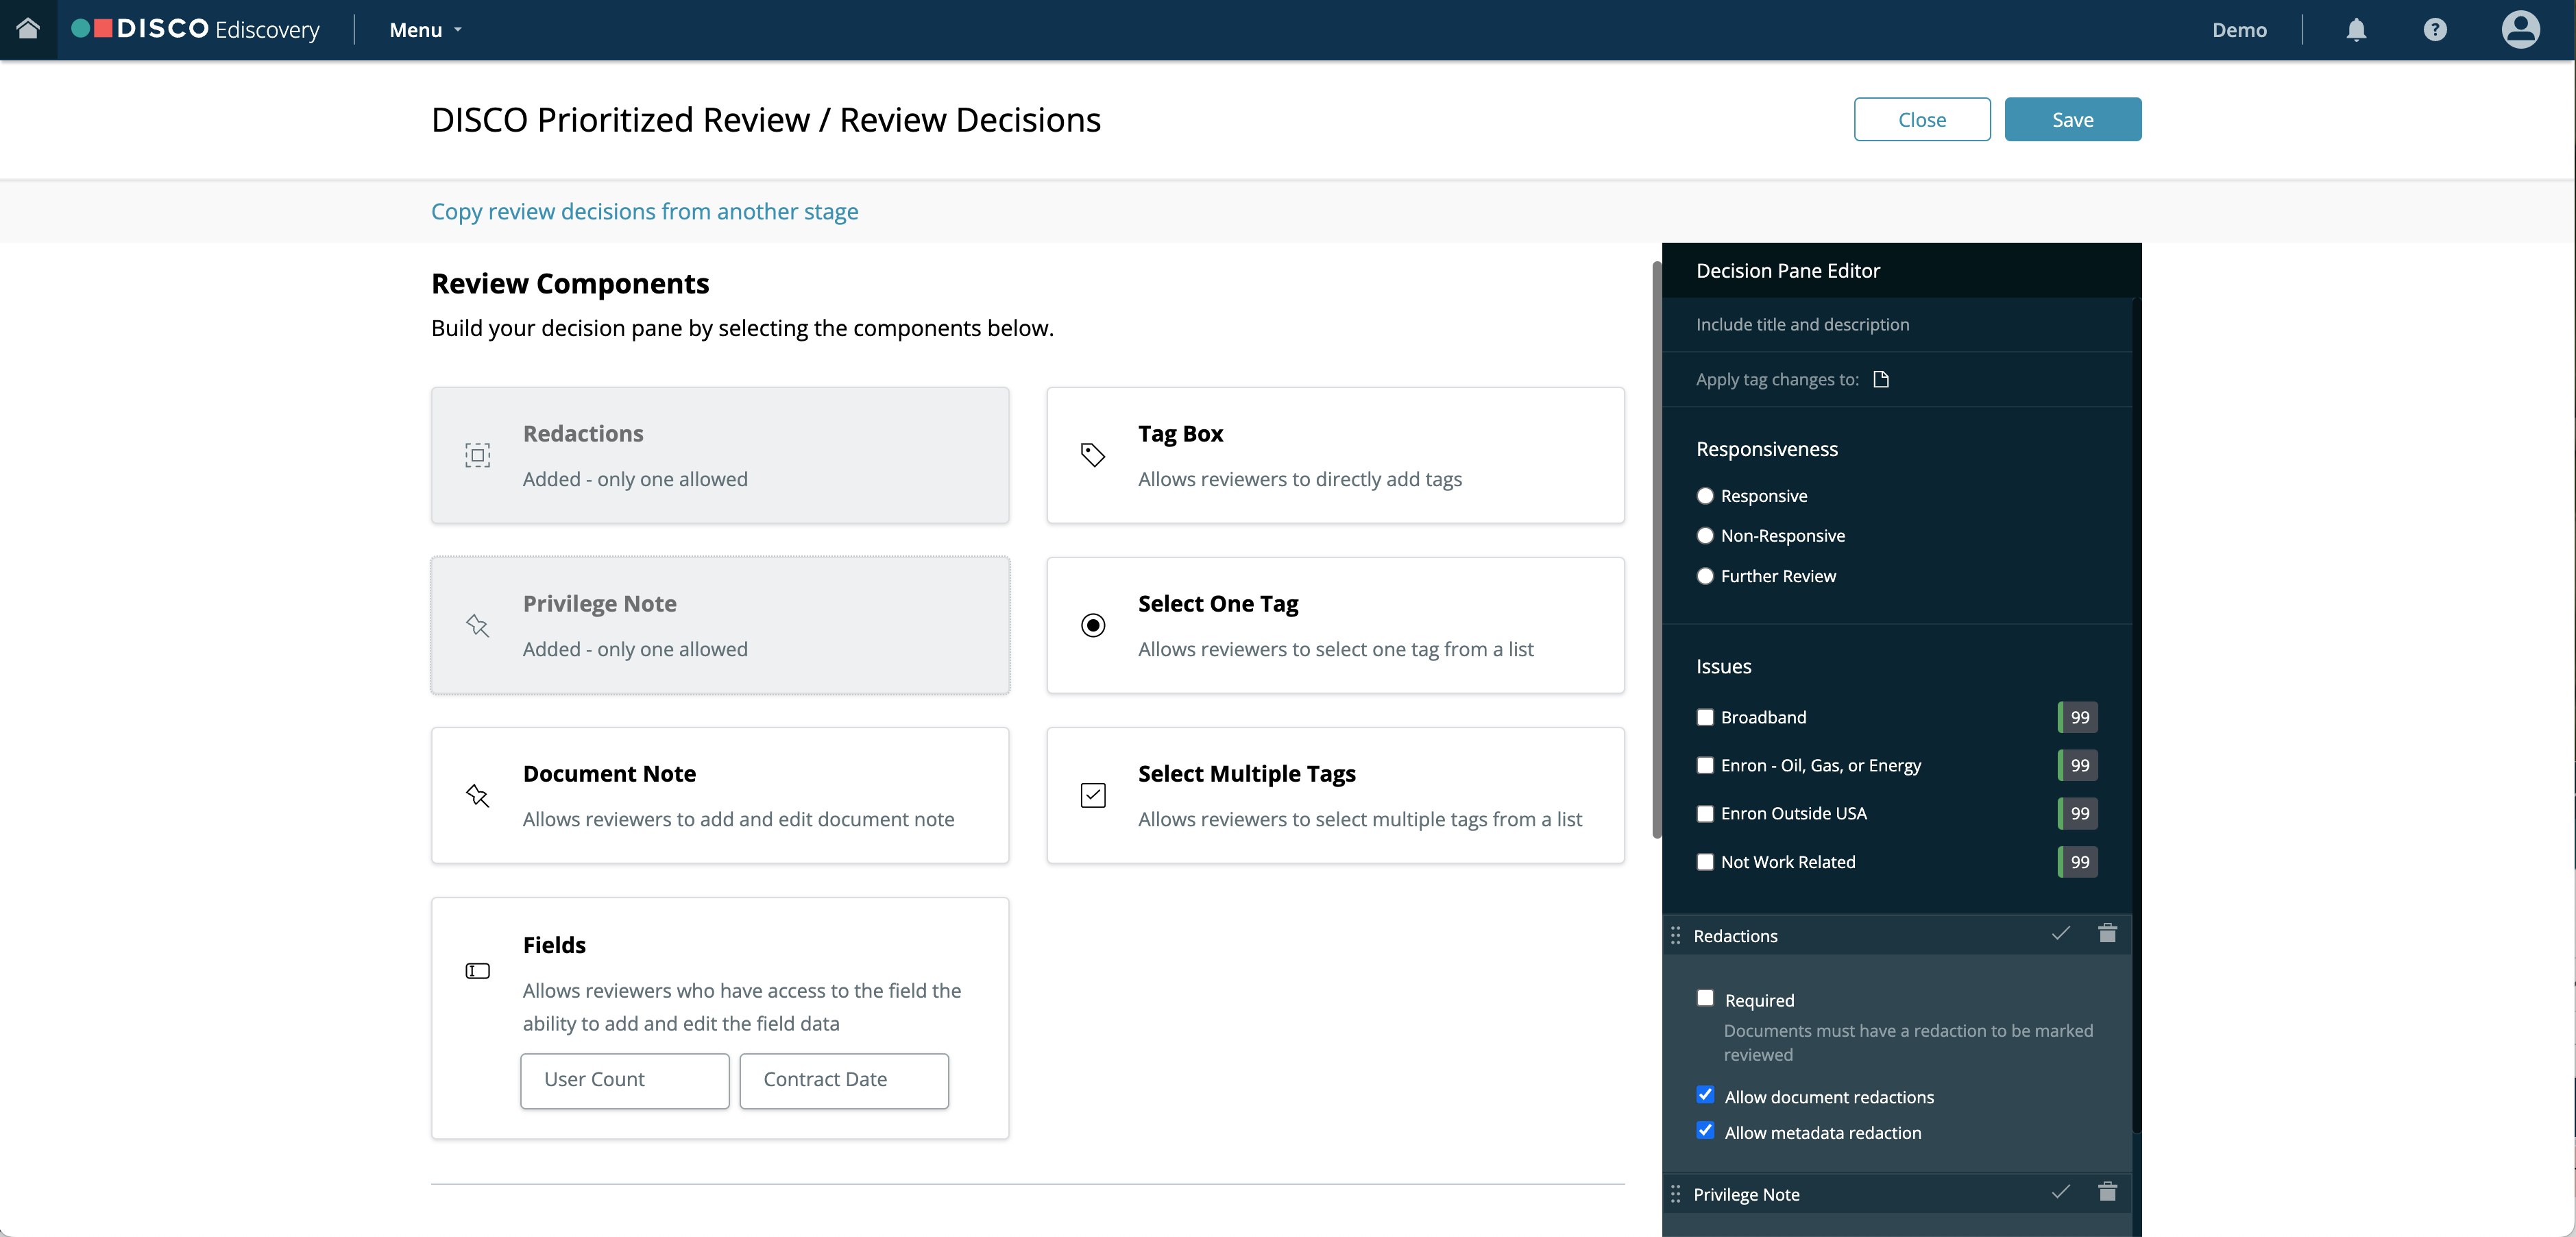Click the Enron - Oil, Gas, or Energy 99 badge

[x=2077, y=765]
